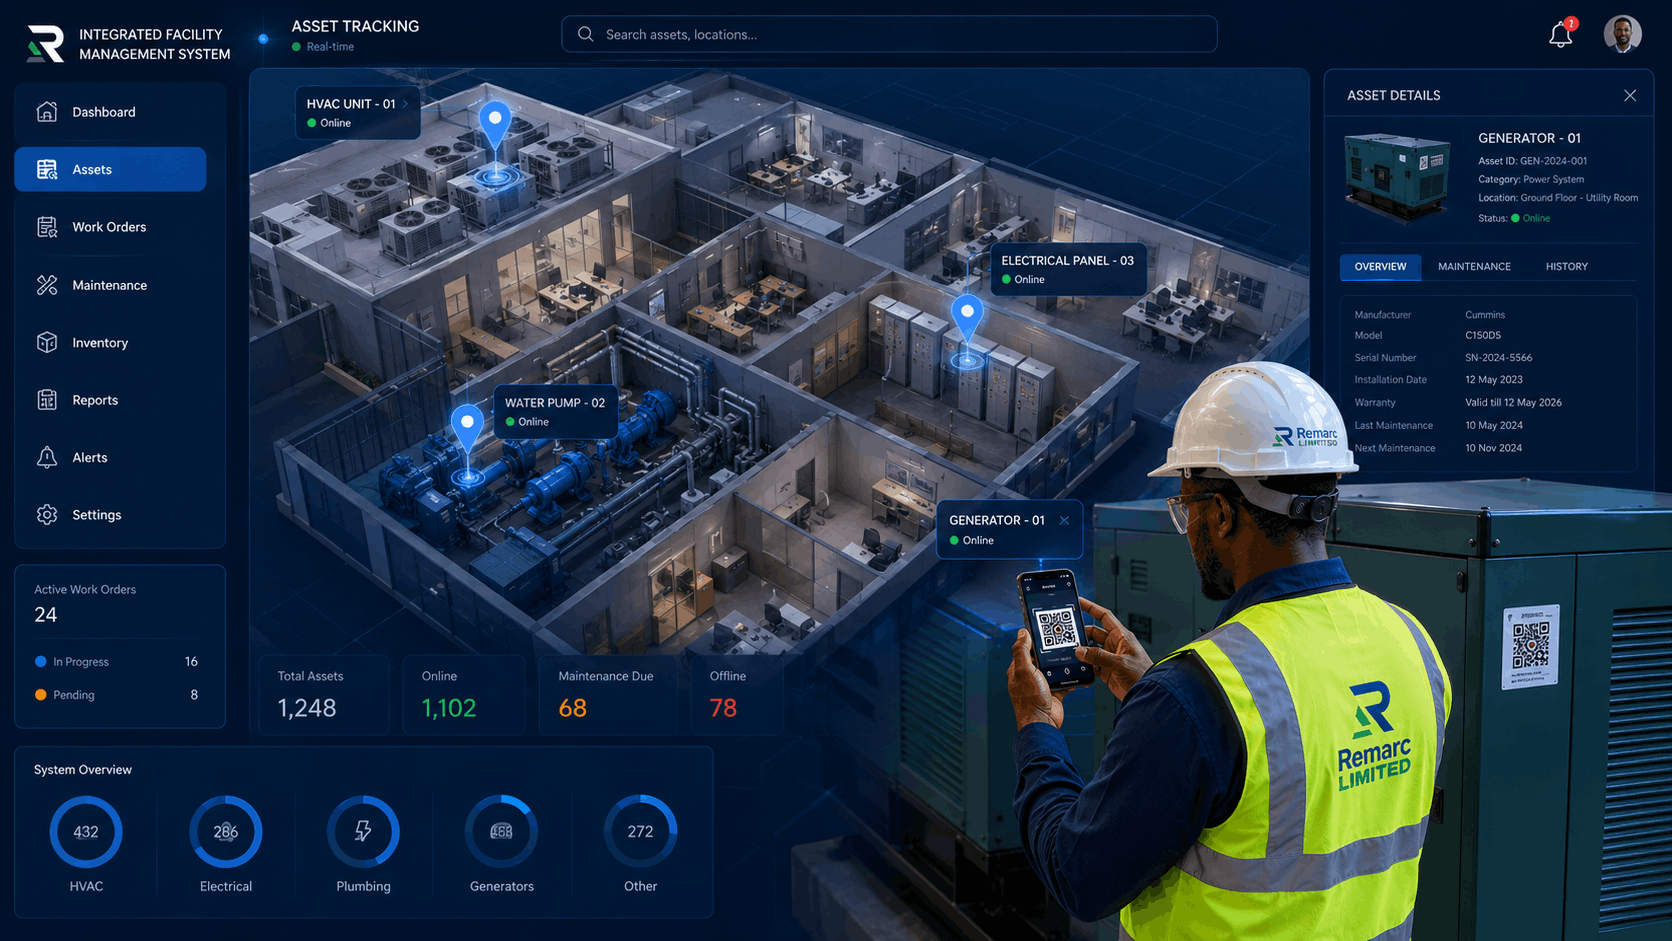The width and height of the screenshot is (1672, 941).
Task: Click the System Overview heading
Action: tap(83, 770)
